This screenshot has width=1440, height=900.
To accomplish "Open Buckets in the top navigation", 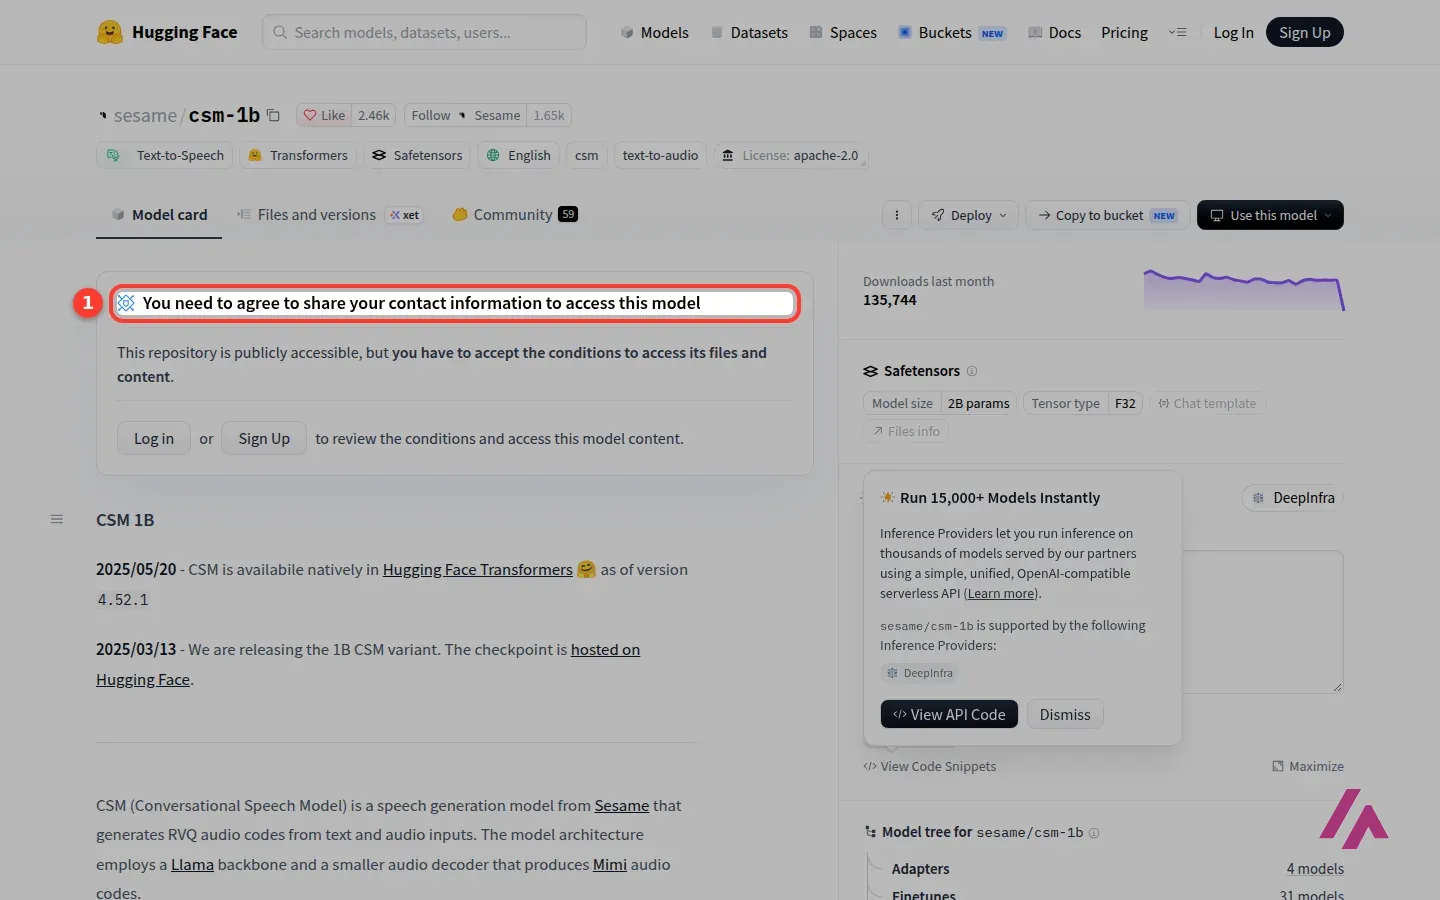I will click(x=951, y=32).
